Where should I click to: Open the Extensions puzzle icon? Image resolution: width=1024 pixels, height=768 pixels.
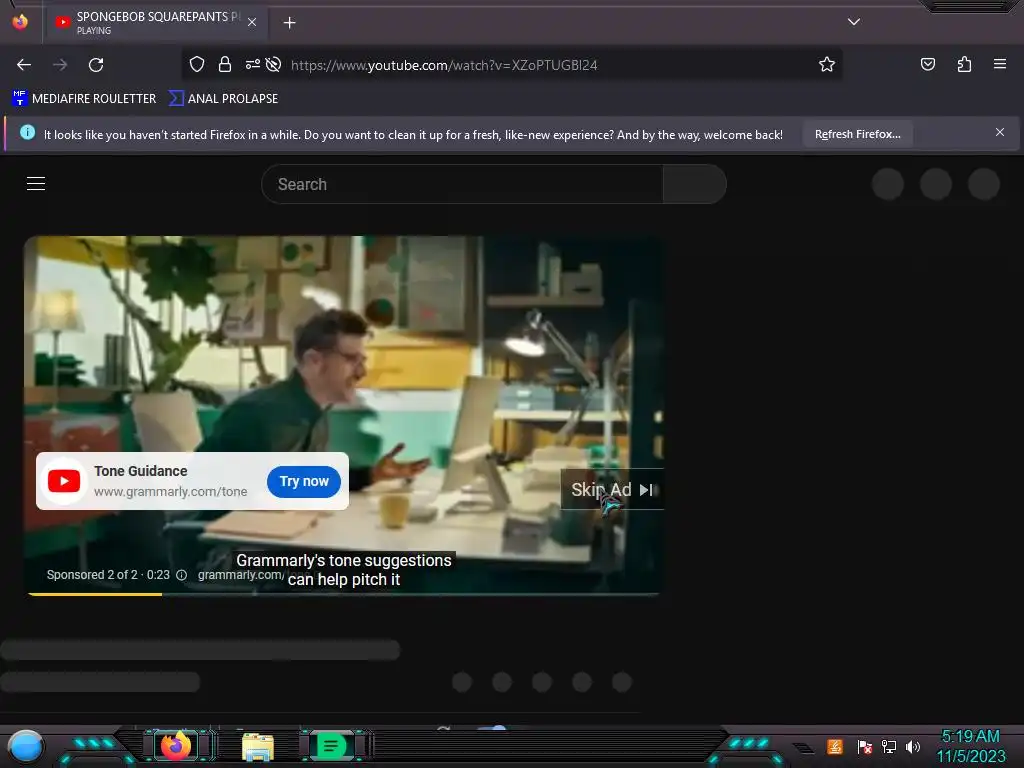(964, 64)
